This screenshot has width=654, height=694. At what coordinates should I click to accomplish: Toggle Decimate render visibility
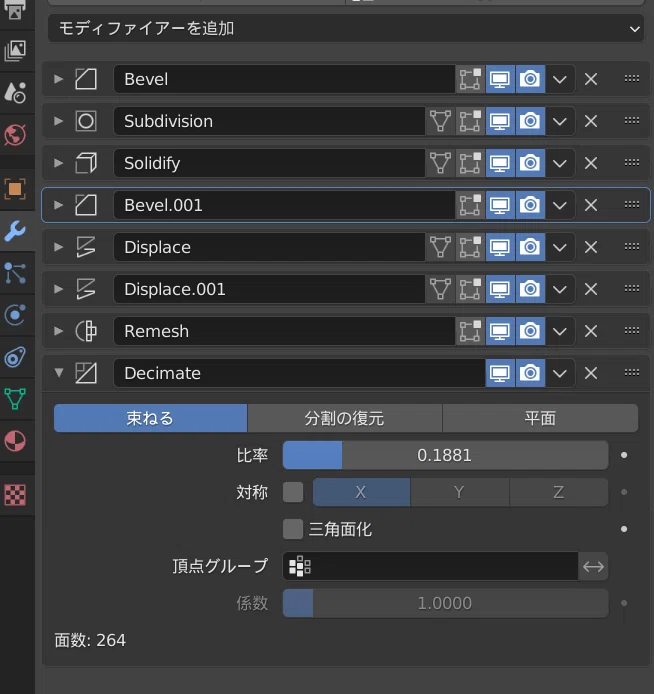(x=530, y=373)
